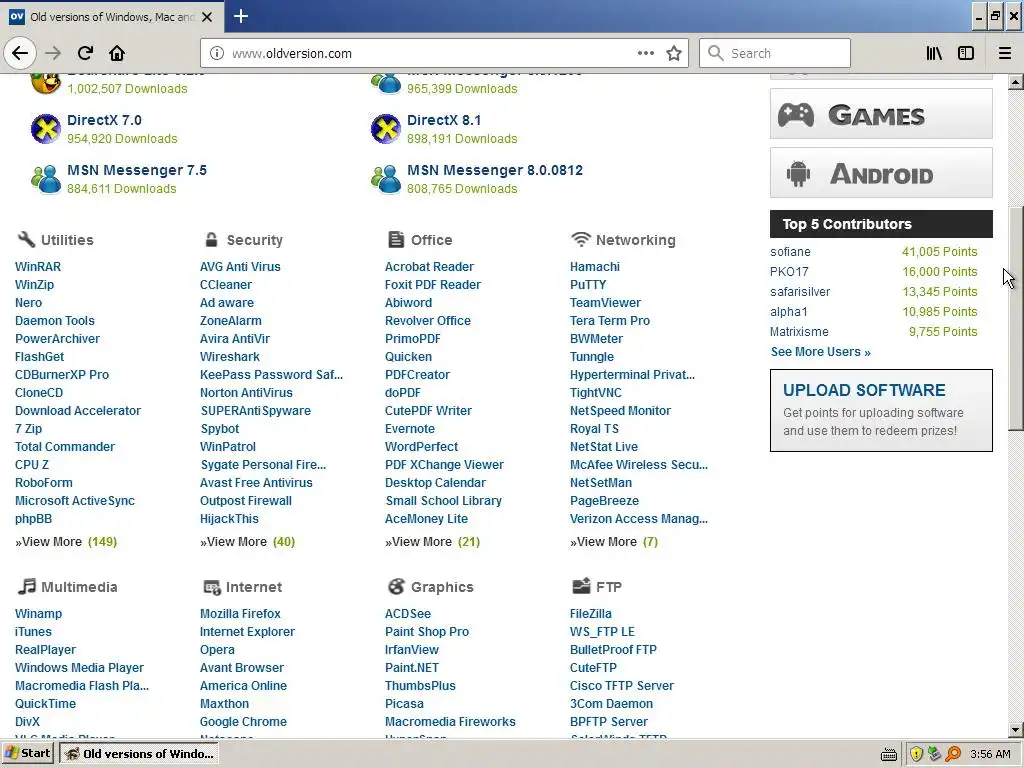Click the Graphics category icon
The width and height of the screenshot is (1024, 768).
pyautogui.click(x=396, y=586)
